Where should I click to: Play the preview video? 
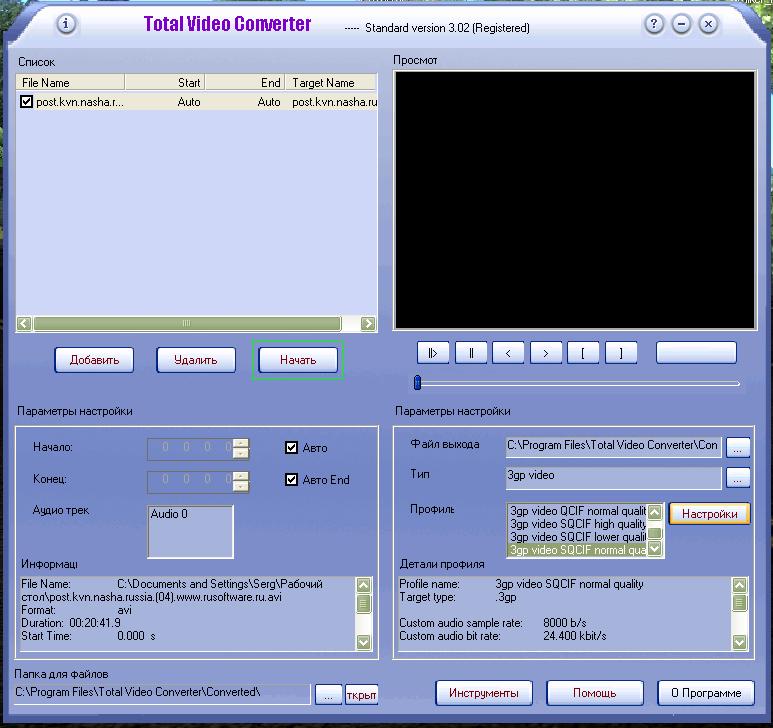point(433,353)
